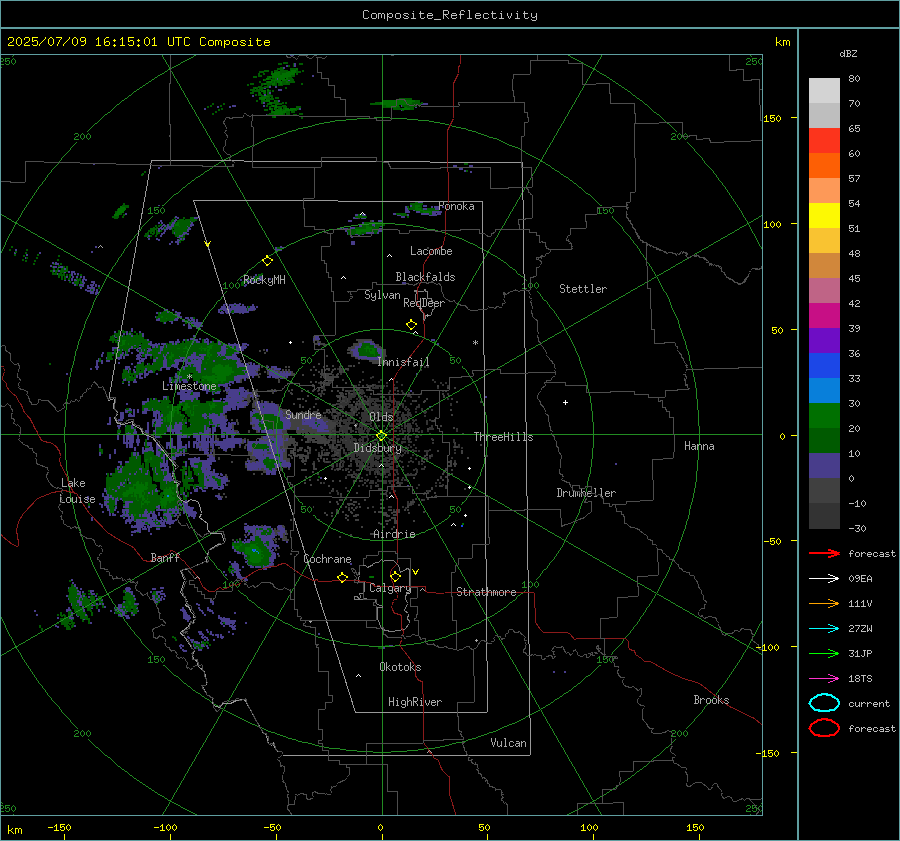Image resolution: width=900 pixels, height=841 pixels.
Task: Click the strongest echo cell near Banff
Action: tap(255, 550)
